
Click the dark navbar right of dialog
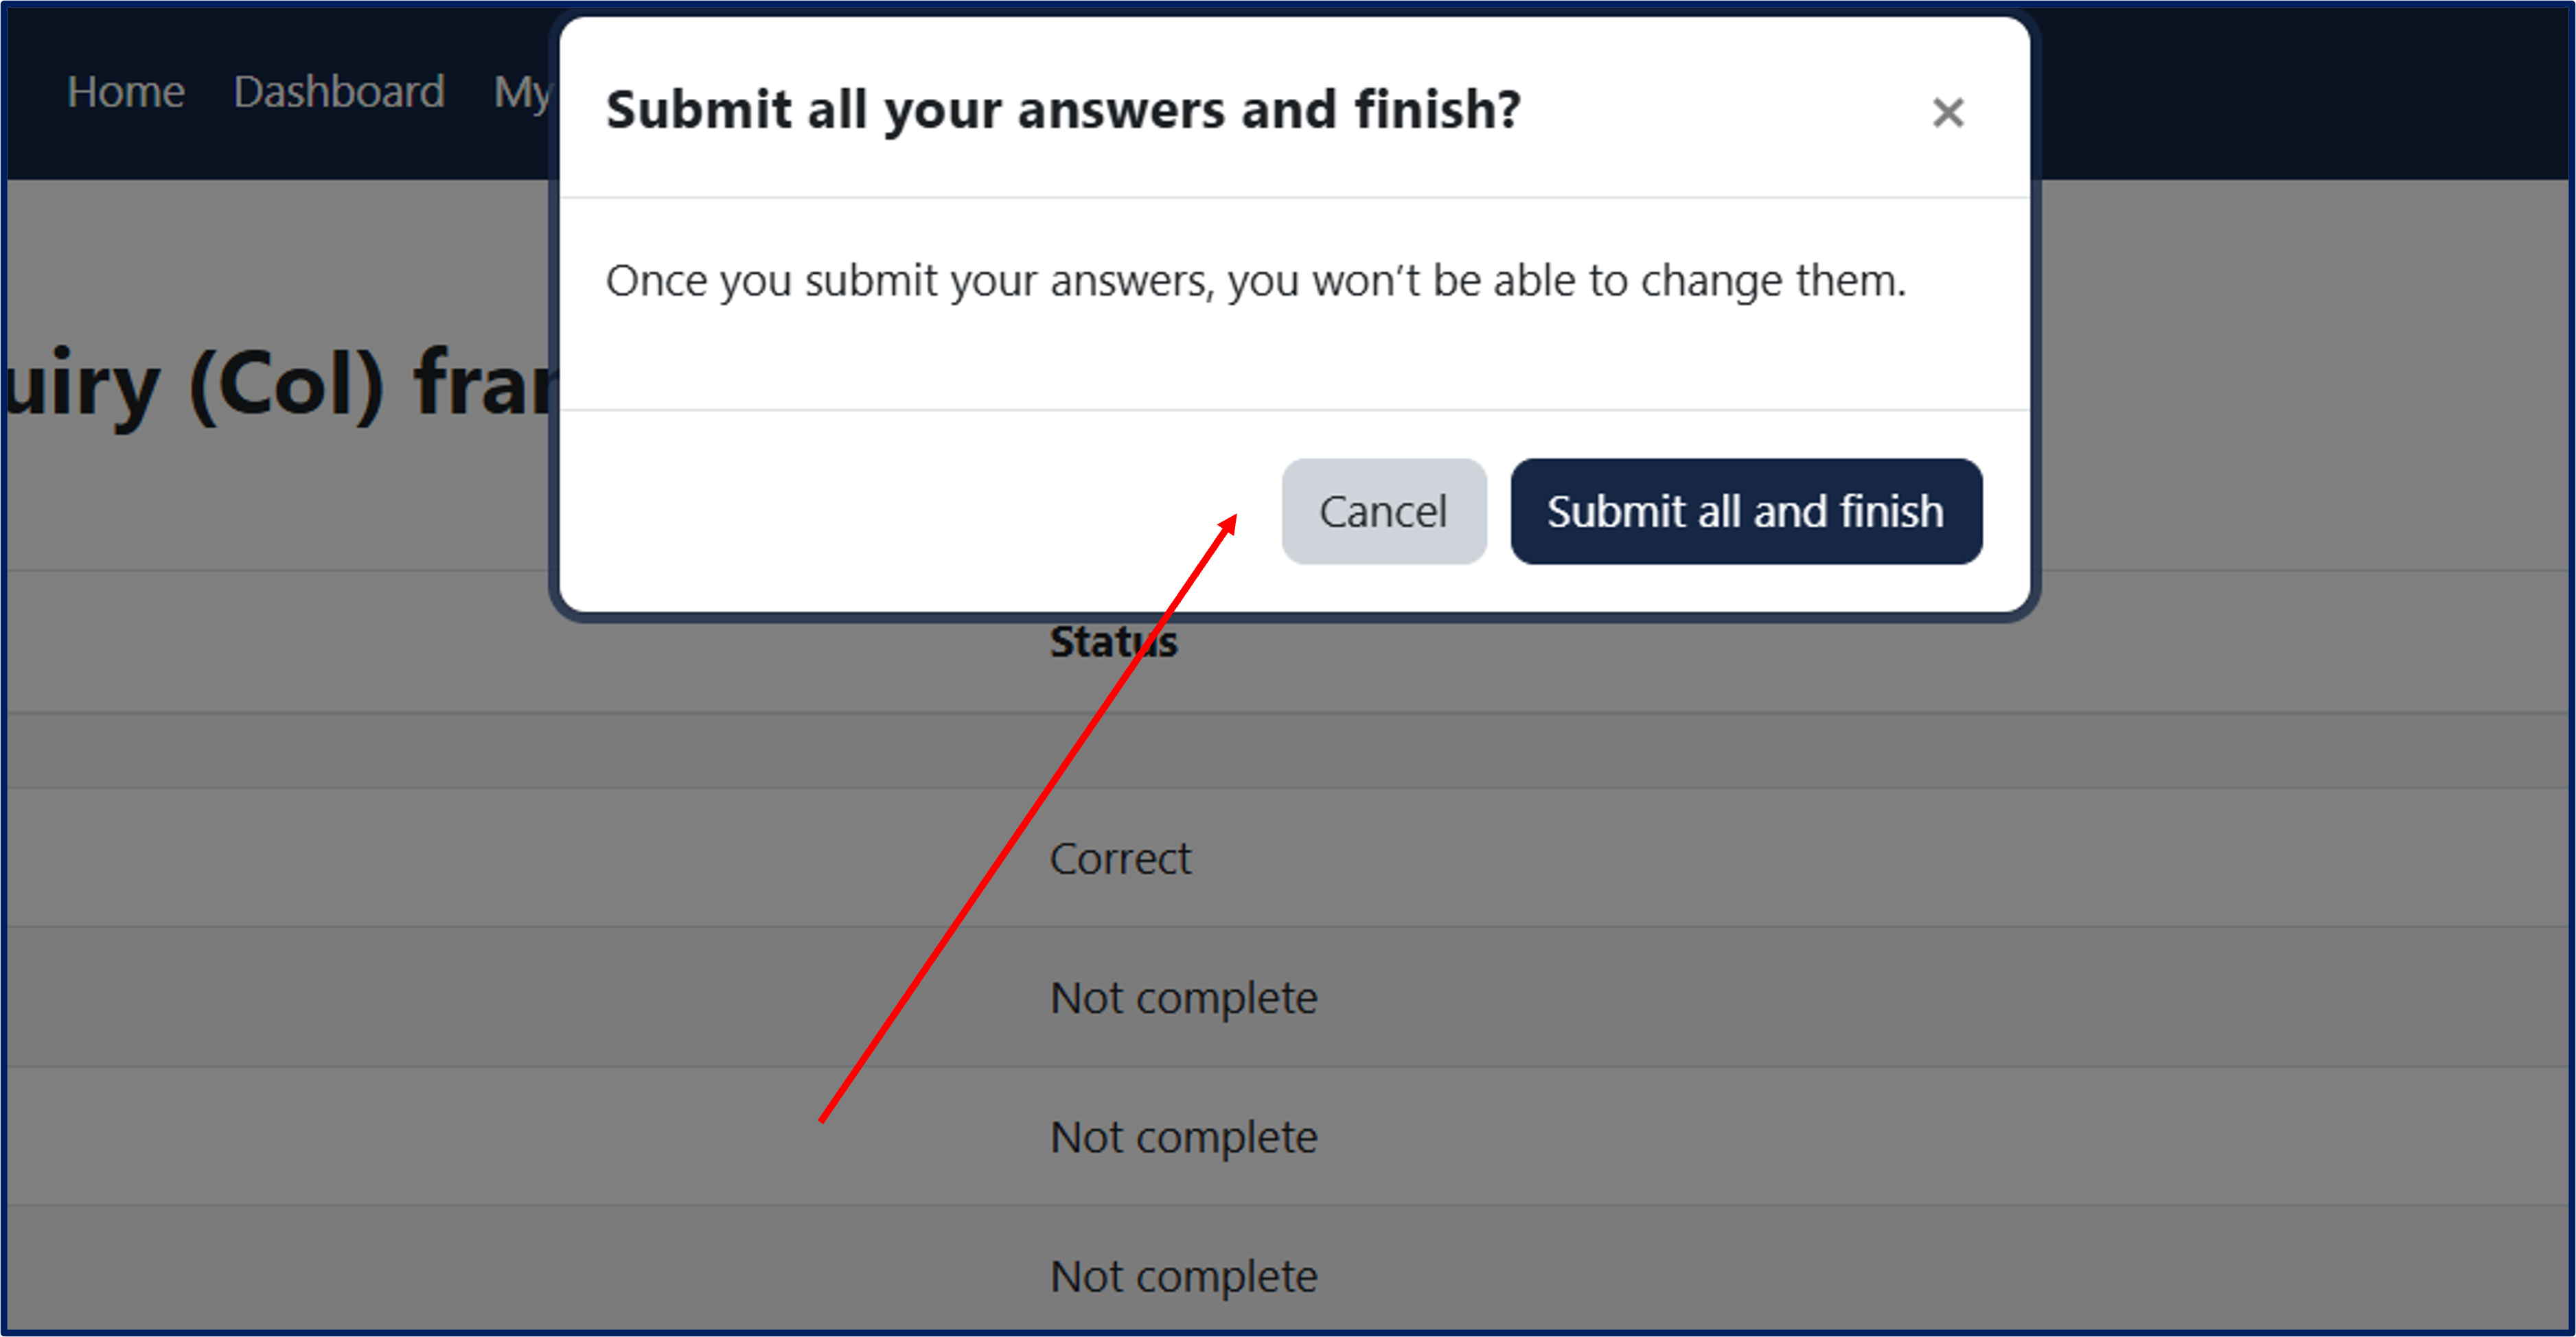pos(2300,92)
